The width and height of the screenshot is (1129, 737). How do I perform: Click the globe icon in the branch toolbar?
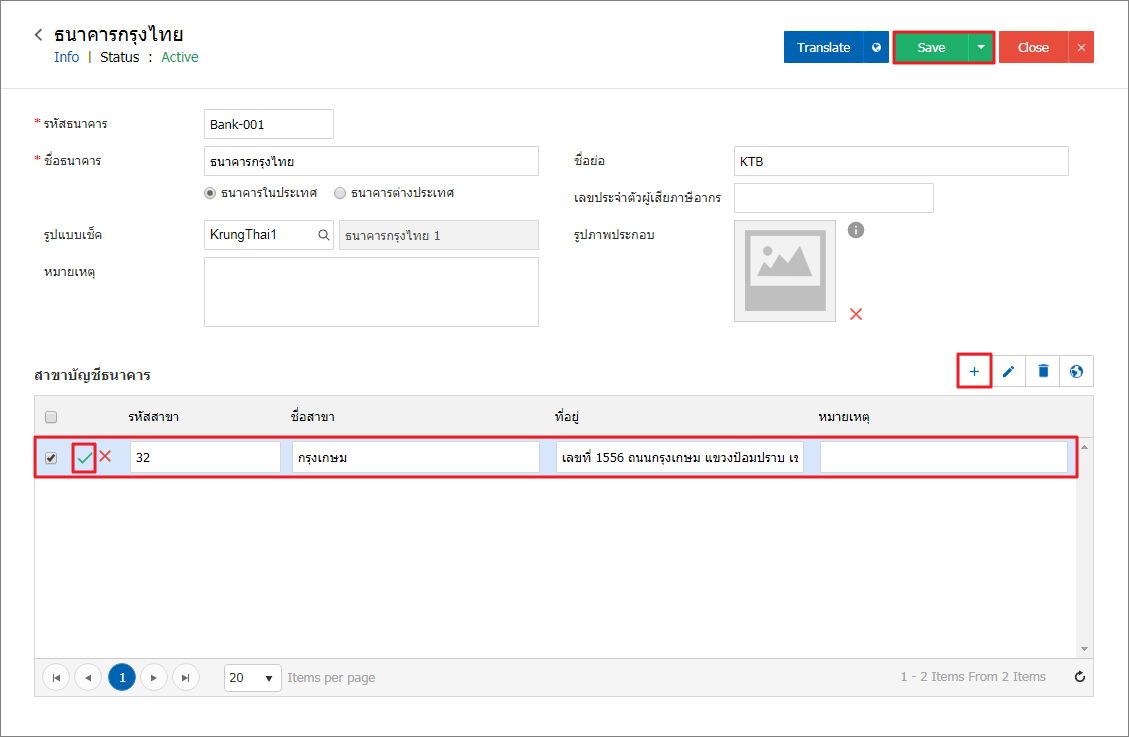pyautogui.click(x=1076, y=371)
